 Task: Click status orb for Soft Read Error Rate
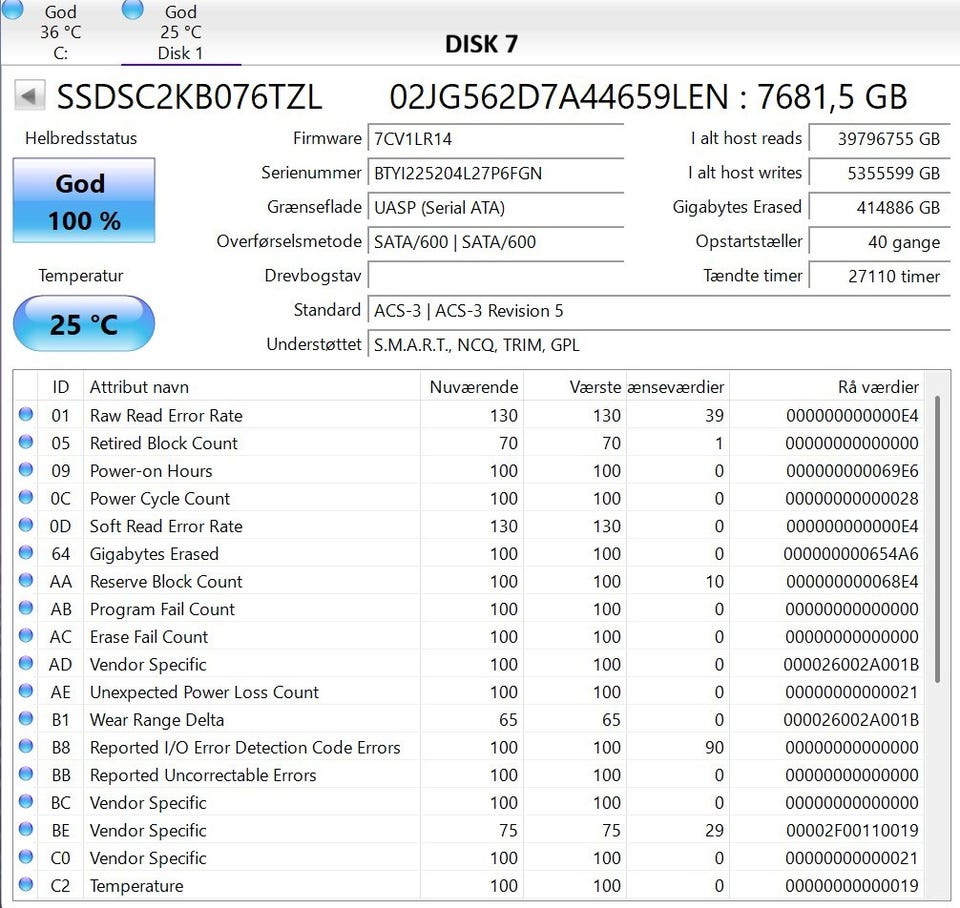coord(26,525)
